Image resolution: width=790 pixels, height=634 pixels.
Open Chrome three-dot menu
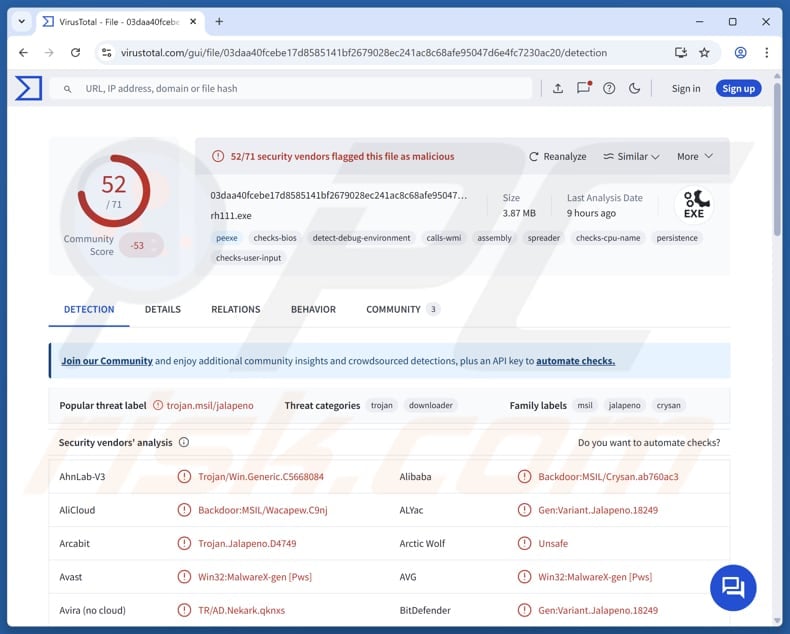pos(766,52)
